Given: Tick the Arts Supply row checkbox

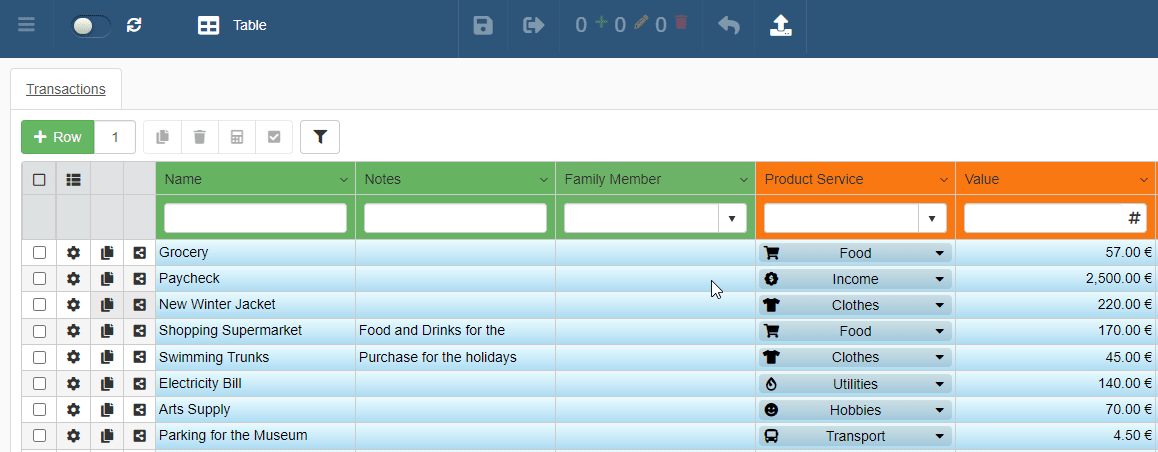Looking at the screenshot, I should click(x=39, y=409).
